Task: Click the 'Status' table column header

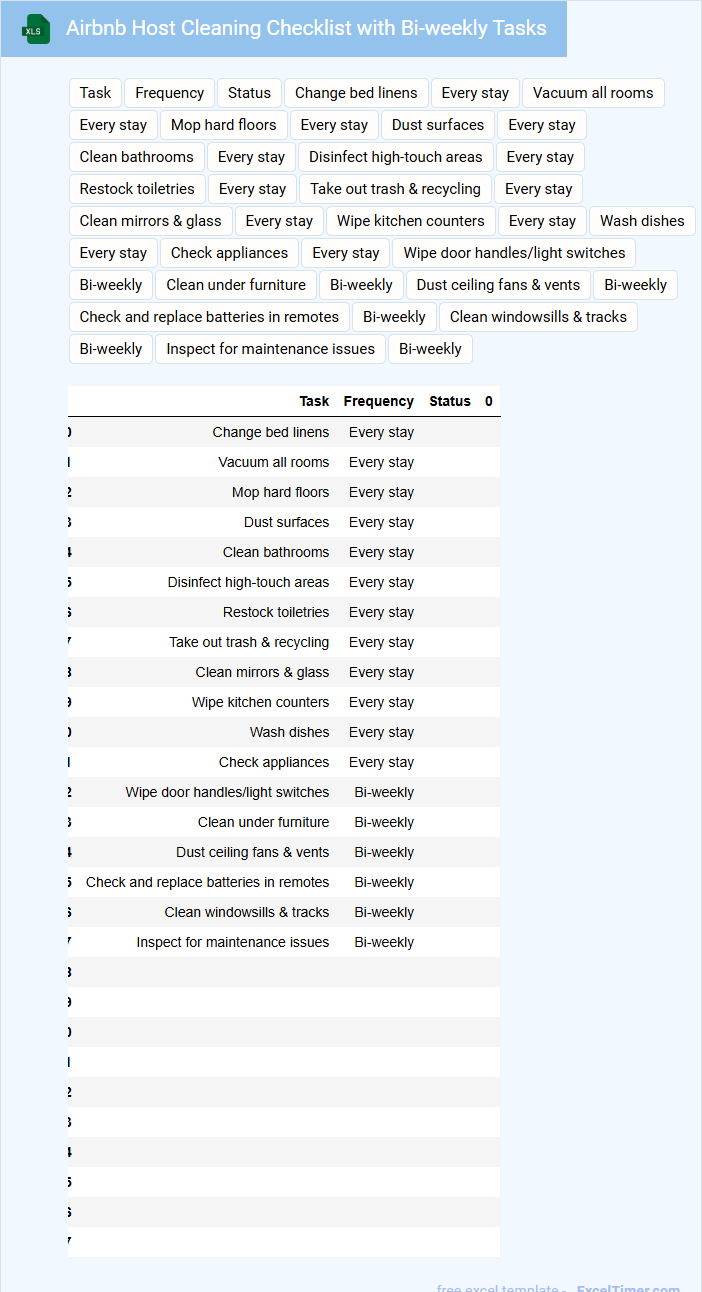Action: 450,401
